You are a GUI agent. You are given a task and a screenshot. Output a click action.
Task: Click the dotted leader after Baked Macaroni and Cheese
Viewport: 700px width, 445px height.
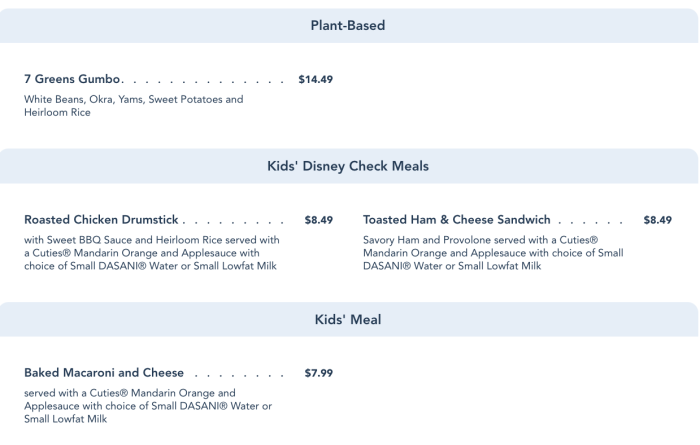click(x=239, y=376)
